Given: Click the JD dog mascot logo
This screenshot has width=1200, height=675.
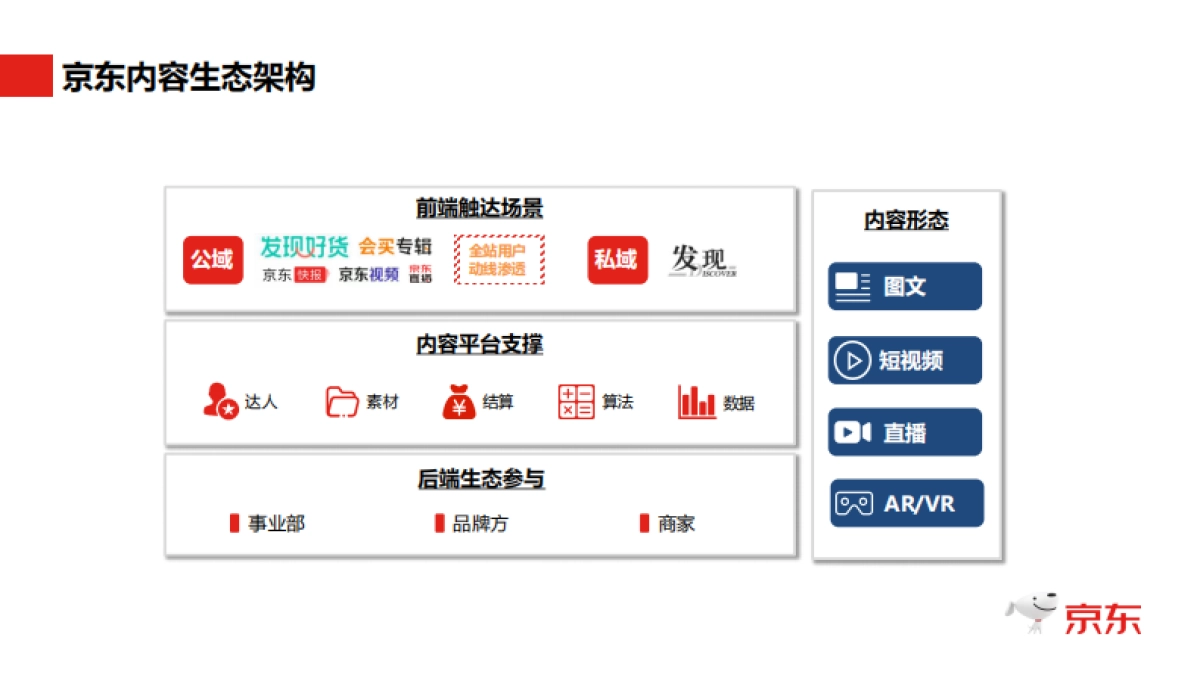Looking at the screenshot, I should pyautogui.click(x=1034, y=612).
